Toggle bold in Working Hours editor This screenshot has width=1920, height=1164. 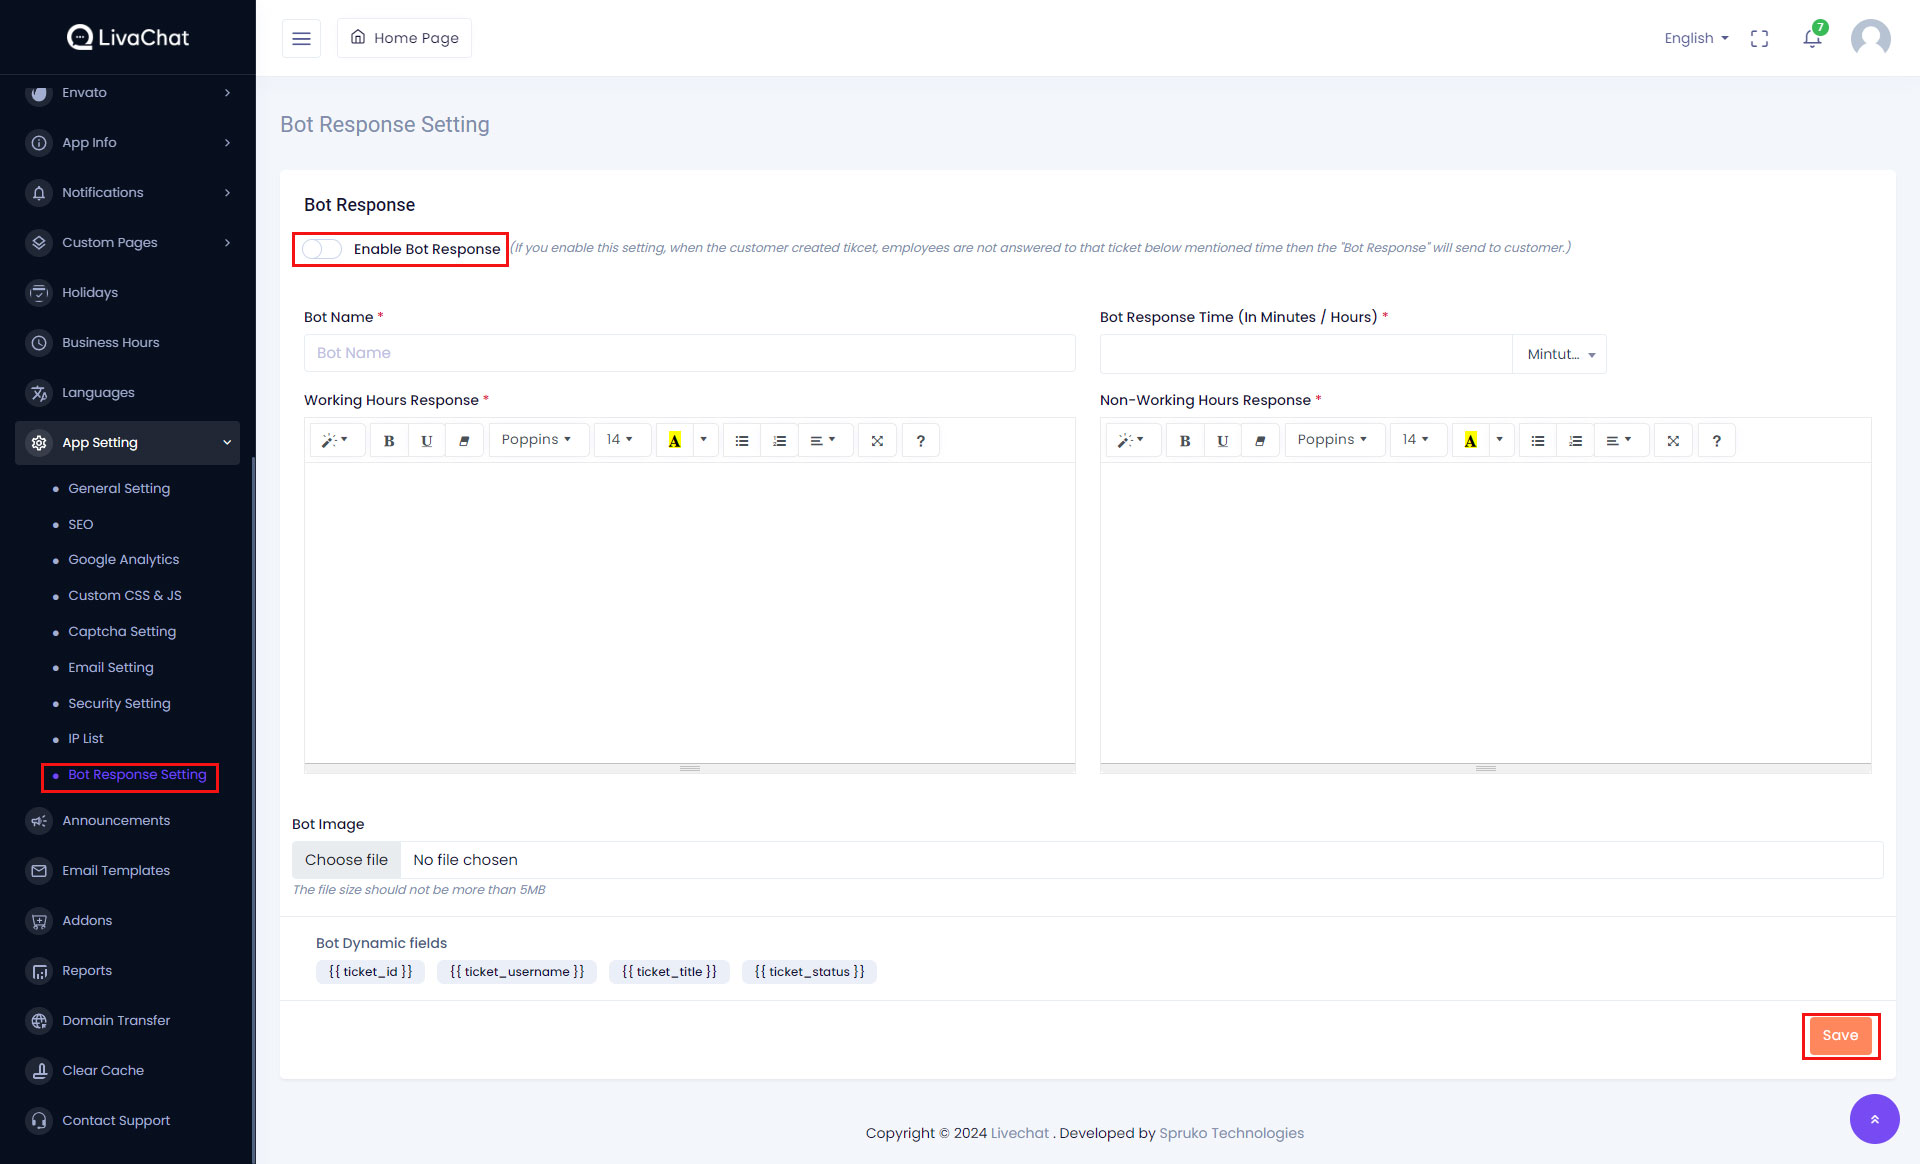point(389,440)
